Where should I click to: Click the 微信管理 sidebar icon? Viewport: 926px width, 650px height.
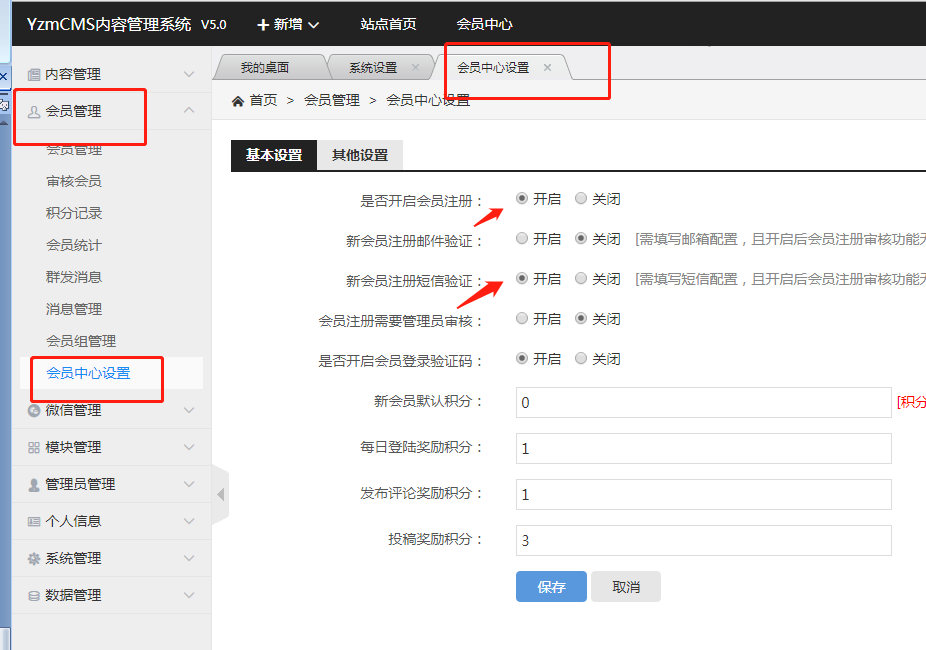(34, 410)
